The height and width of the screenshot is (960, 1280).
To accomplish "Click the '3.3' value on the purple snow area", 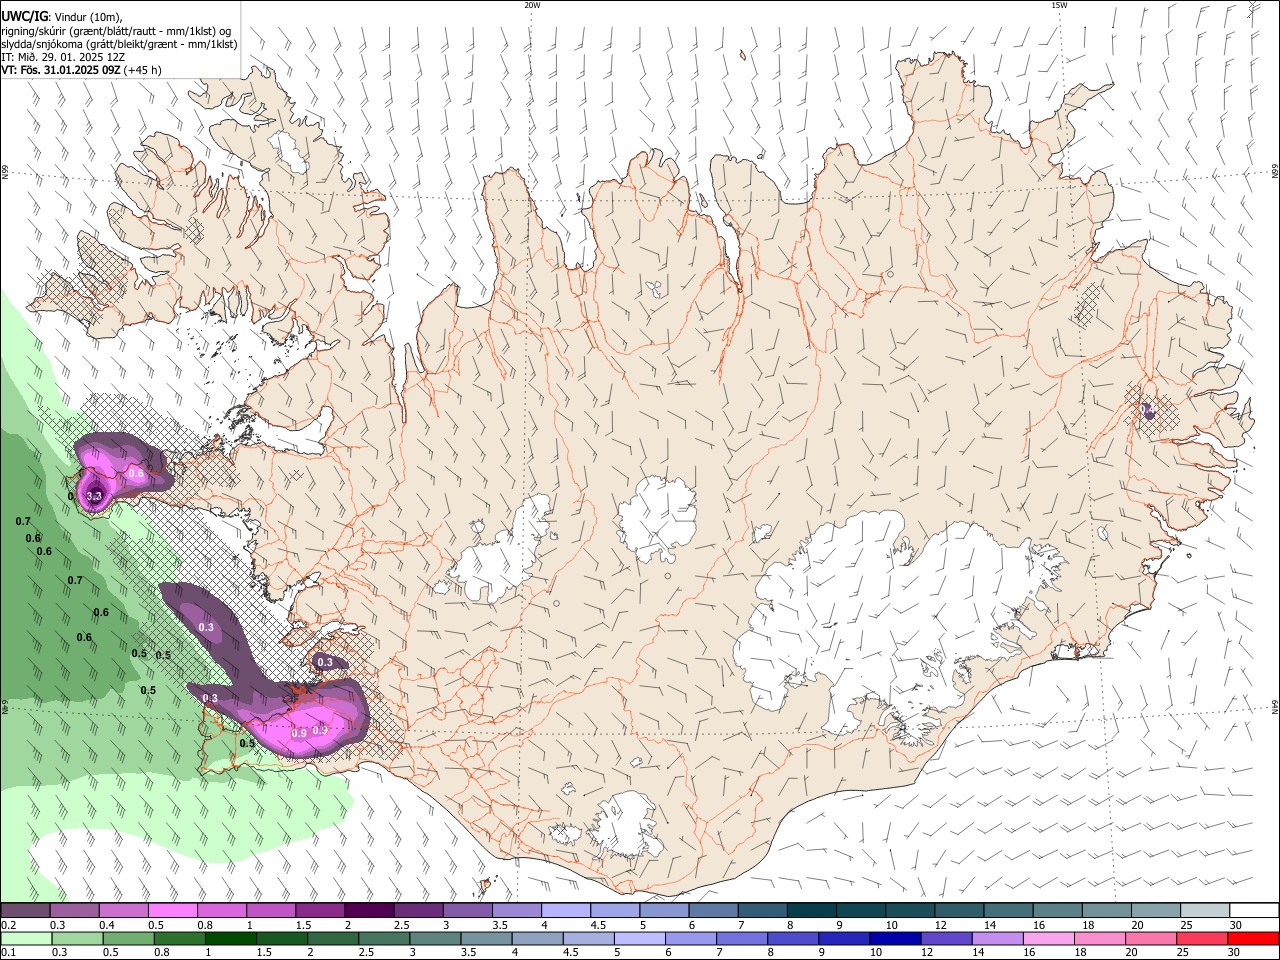I will click(x=95, y=496).
